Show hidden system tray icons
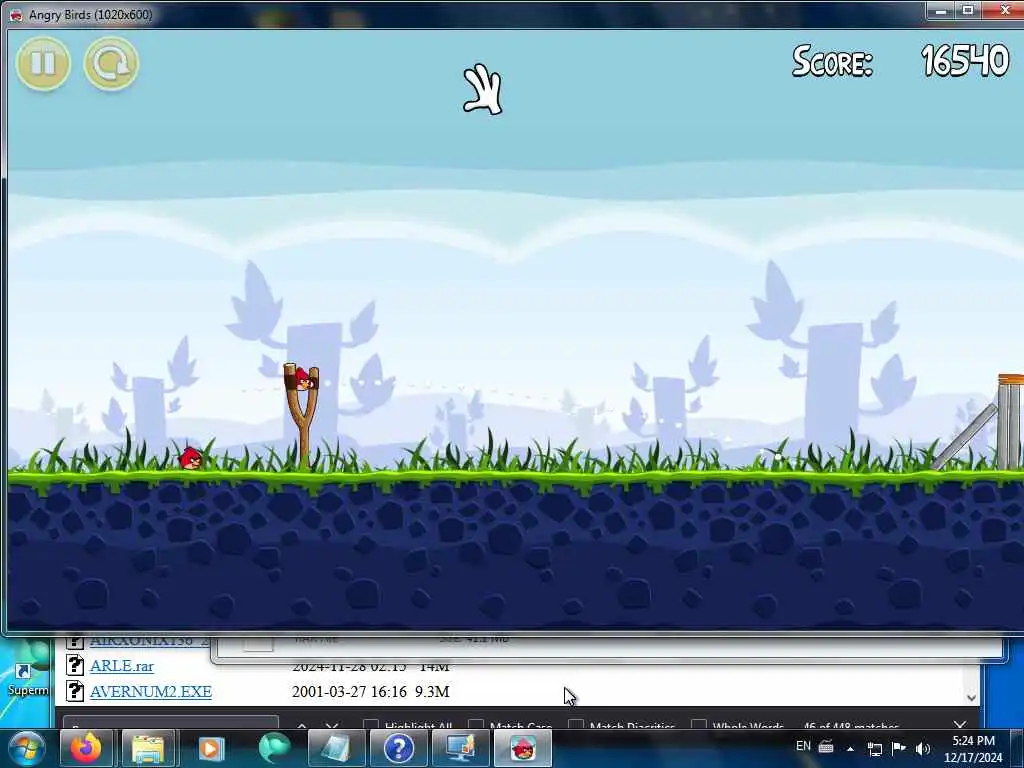This screenshot has width=1024, height=768. 850,748
